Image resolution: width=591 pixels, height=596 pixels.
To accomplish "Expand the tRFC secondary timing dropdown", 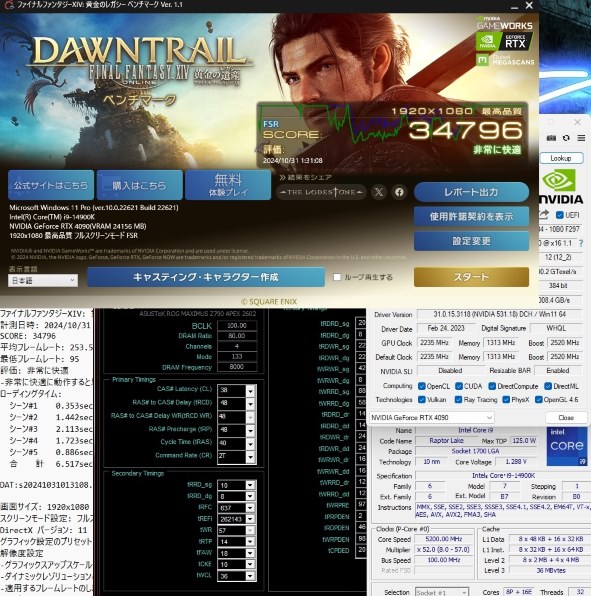I will pos(250,508).
